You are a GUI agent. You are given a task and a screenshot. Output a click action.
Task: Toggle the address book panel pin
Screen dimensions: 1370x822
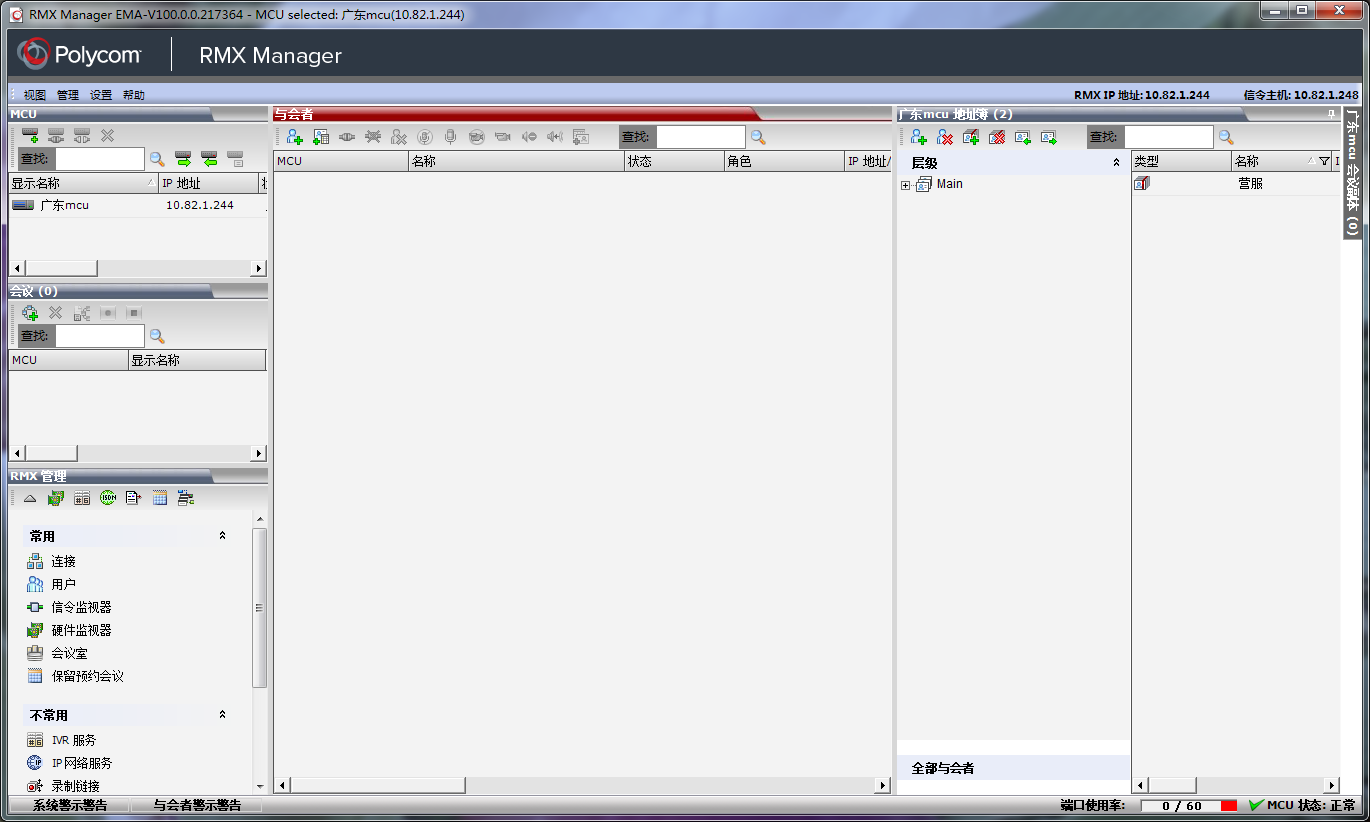point(1330,114)
